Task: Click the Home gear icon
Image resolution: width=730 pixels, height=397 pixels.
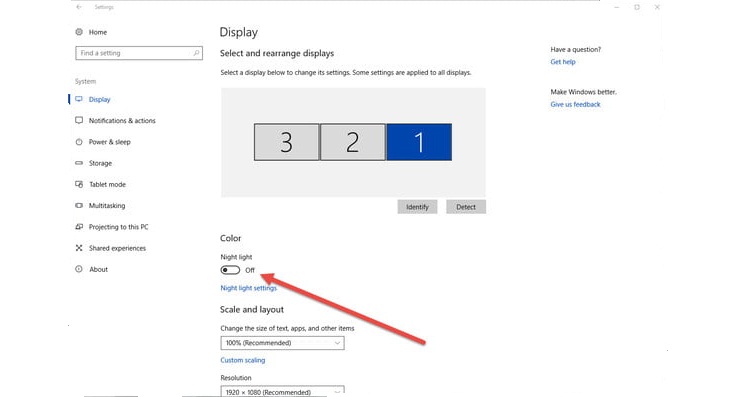Action: click(x=79, y=32)
